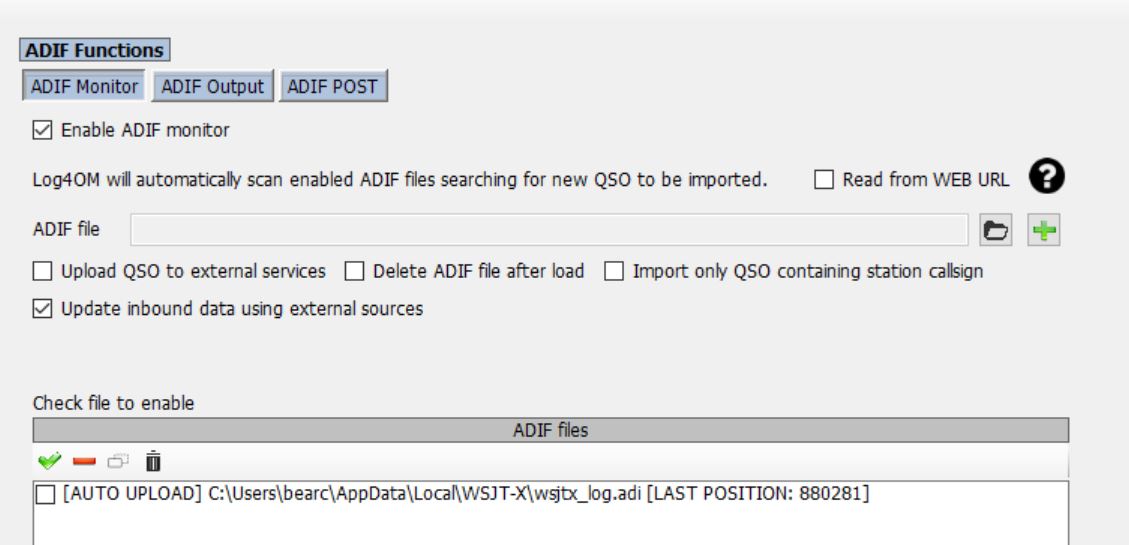Enable the wsjtx_log.adi file checkbox
Viewport: 1129px width, 545px height.
(x=45, y=495)
